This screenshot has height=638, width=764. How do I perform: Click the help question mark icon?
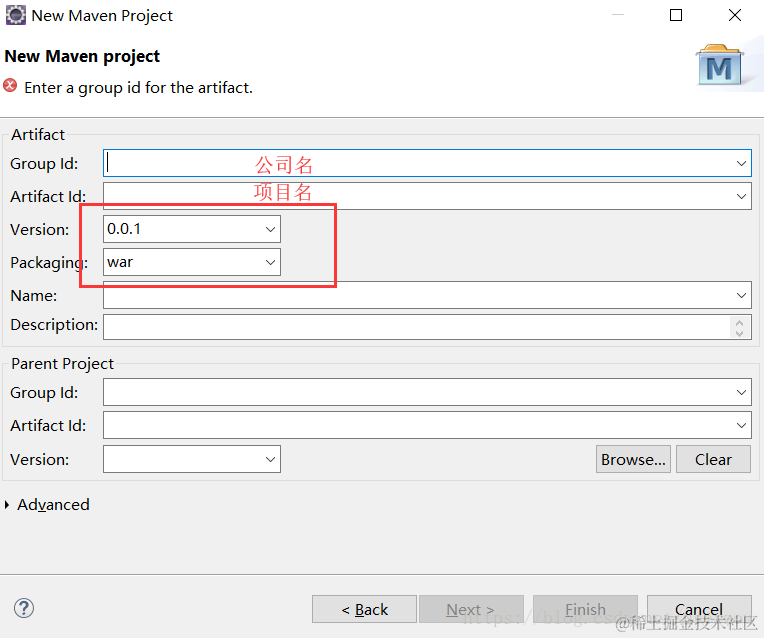pos(24,608)
